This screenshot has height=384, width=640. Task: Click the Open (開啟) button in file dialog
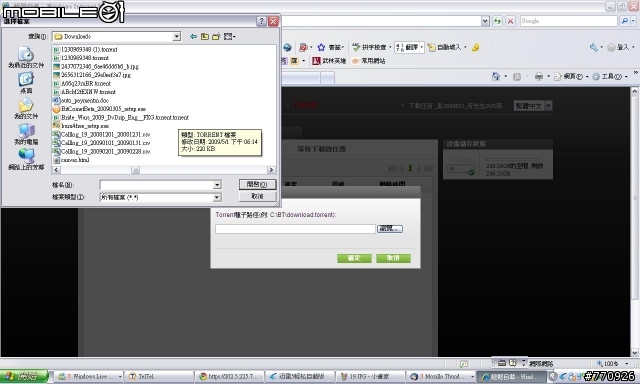point(257,184)
